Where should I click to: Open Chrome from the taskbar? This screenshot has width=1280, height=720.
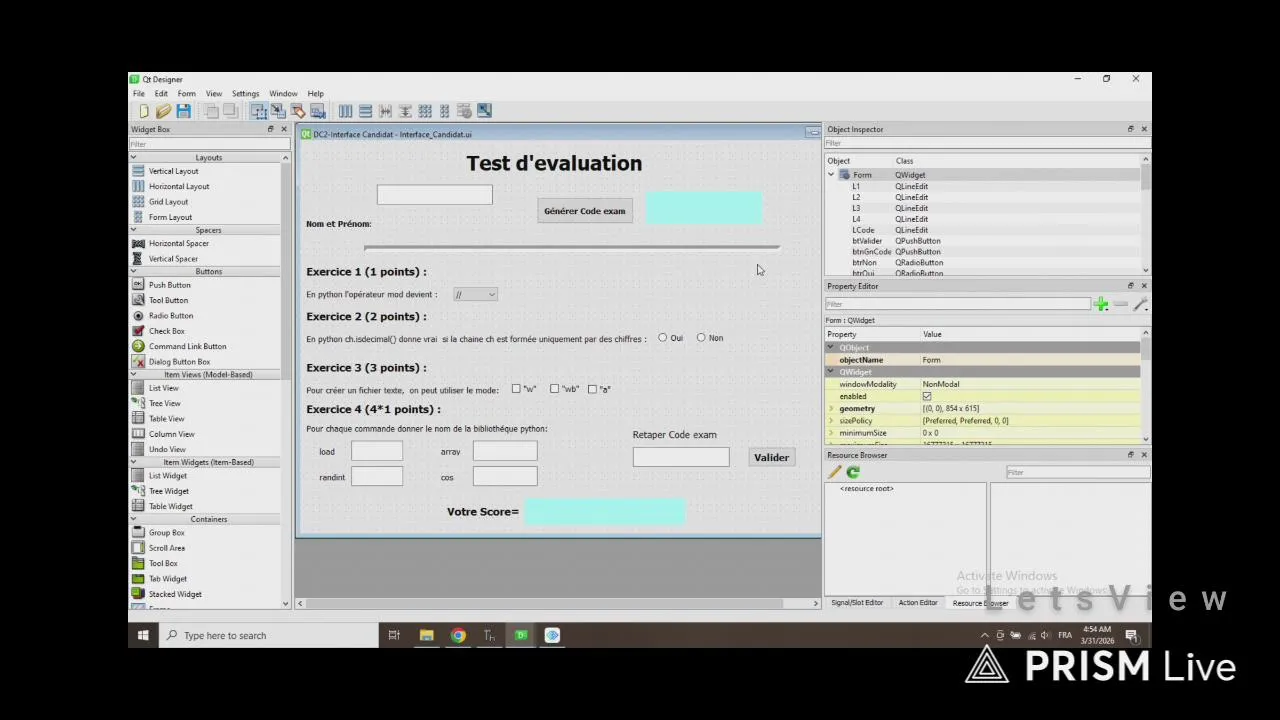tap(458, 635)
